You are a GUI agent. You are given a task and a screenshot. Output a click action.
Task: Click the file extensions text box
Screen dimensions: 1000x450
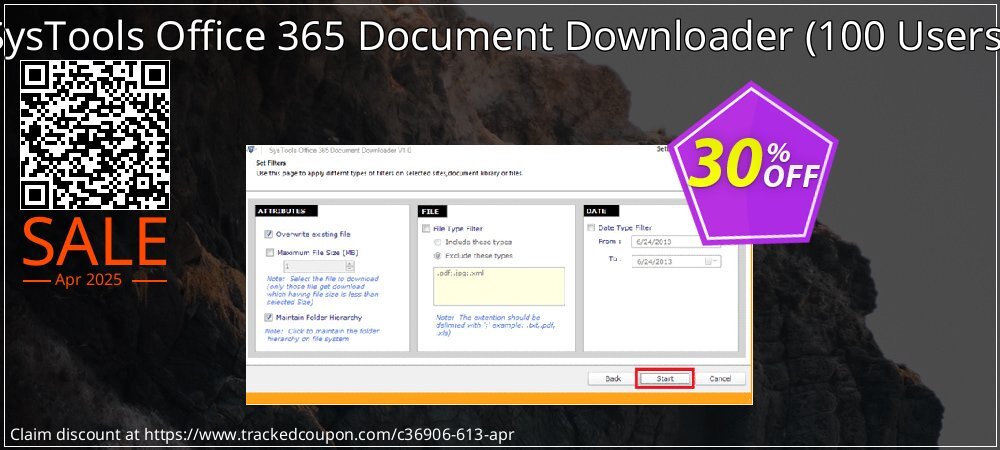pyautogui.click(x=499, y=286)
